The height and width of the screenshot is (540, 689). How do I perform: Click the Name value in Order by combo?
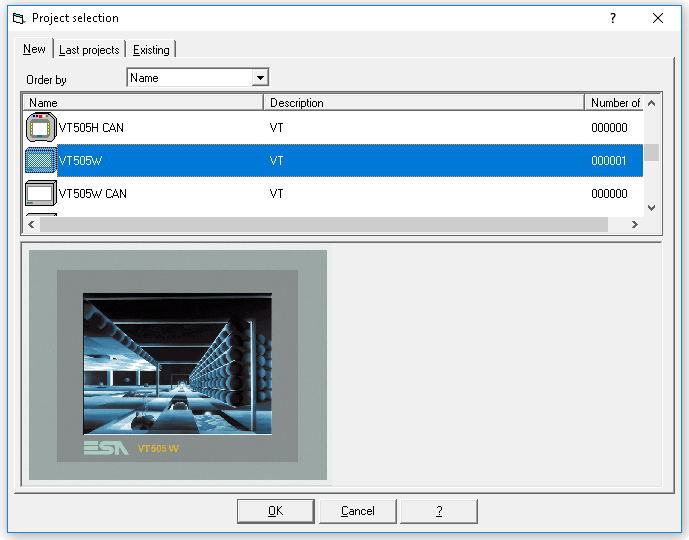tap(144, 78)
